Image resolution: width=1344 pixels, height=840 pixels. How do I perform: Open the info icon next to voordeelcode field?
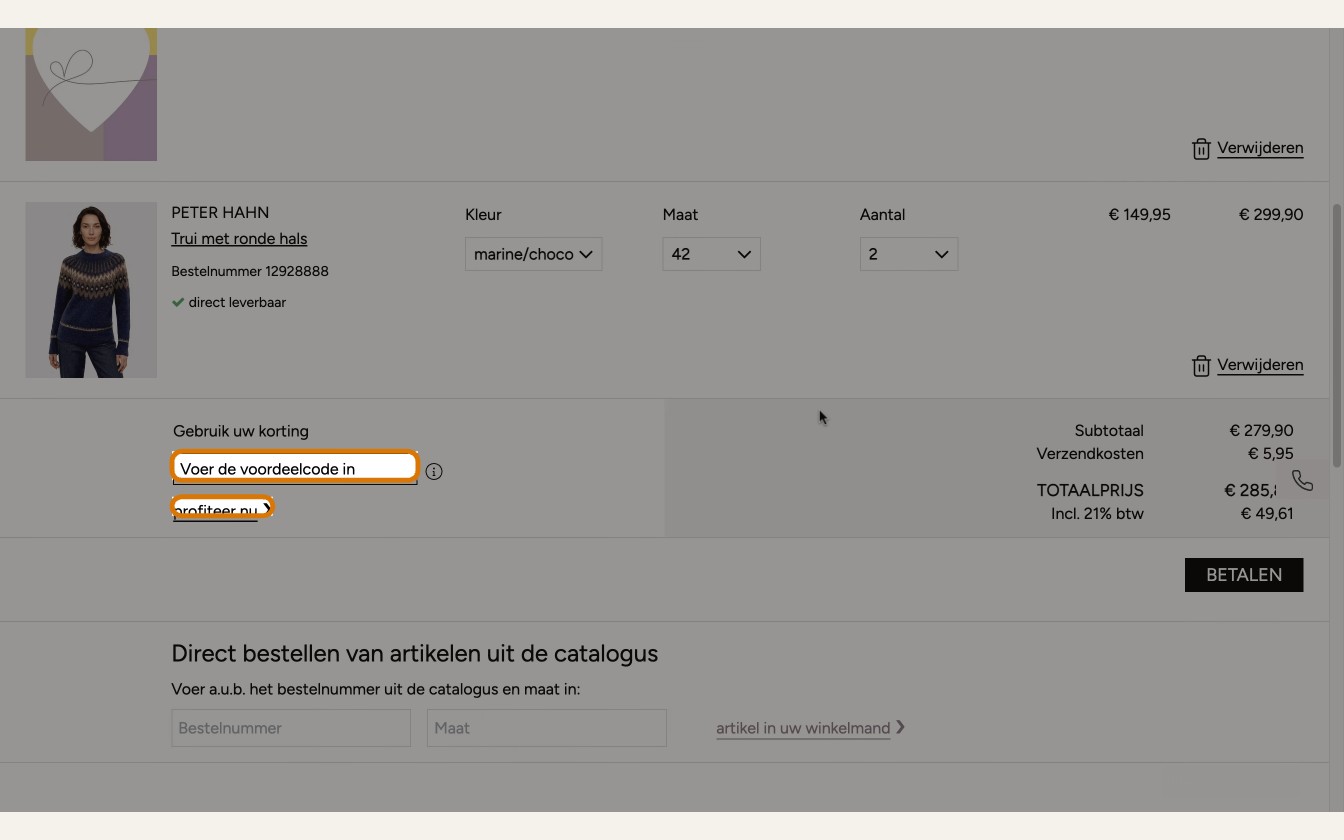coord(434,471)
